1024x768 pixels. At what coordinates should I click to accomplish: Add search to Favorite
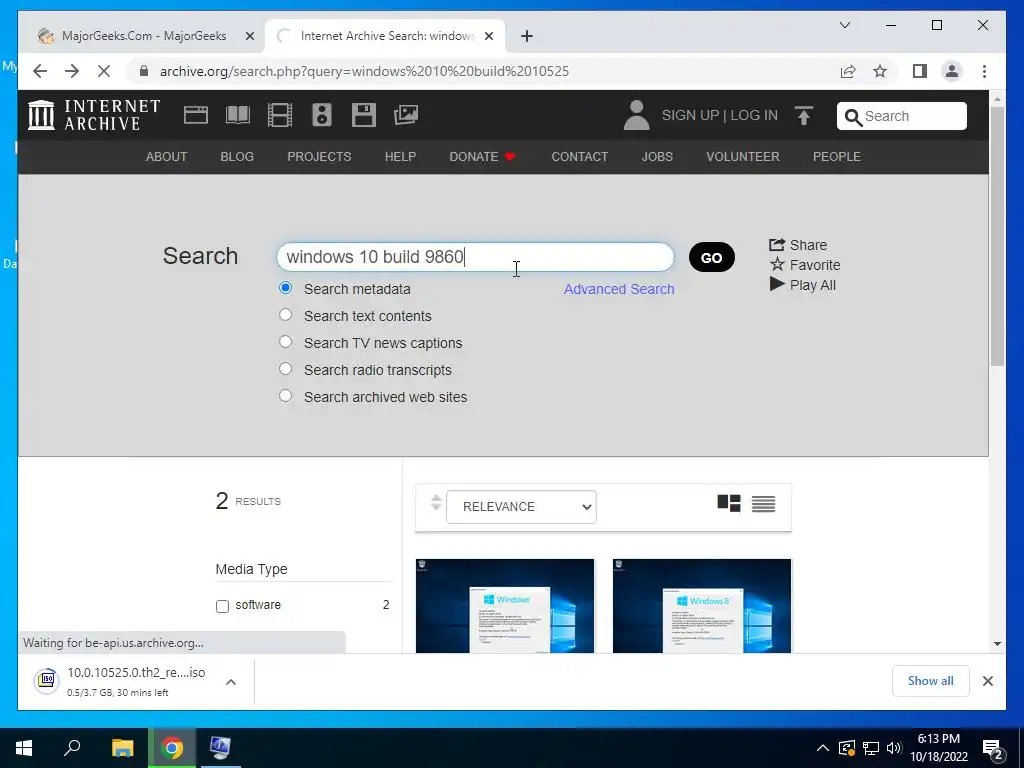(805, 264)
